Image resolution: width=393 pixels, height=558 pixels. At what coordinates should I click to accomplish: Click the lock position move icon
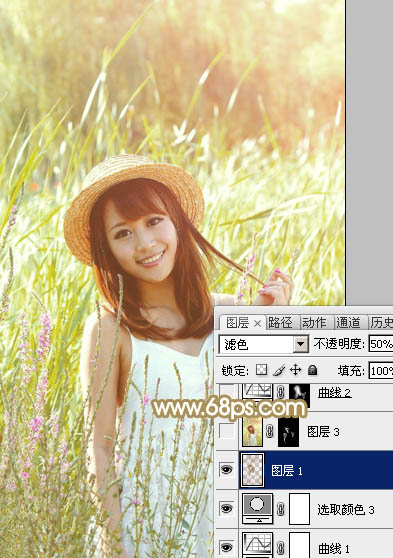pyautogui.click(x=295, y=370)
